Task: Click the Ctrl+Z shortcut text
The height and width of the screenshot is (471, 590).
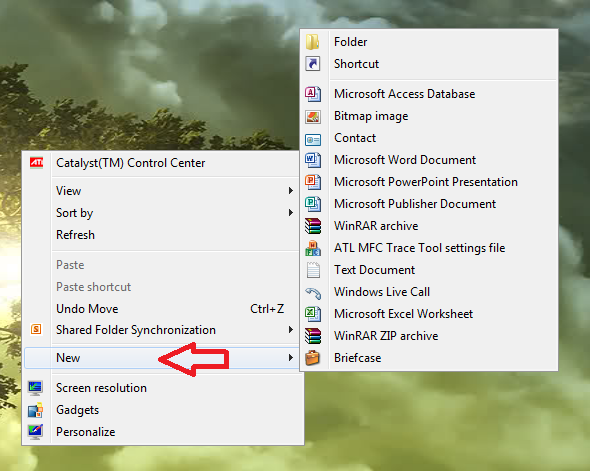Action: [267, 309]
